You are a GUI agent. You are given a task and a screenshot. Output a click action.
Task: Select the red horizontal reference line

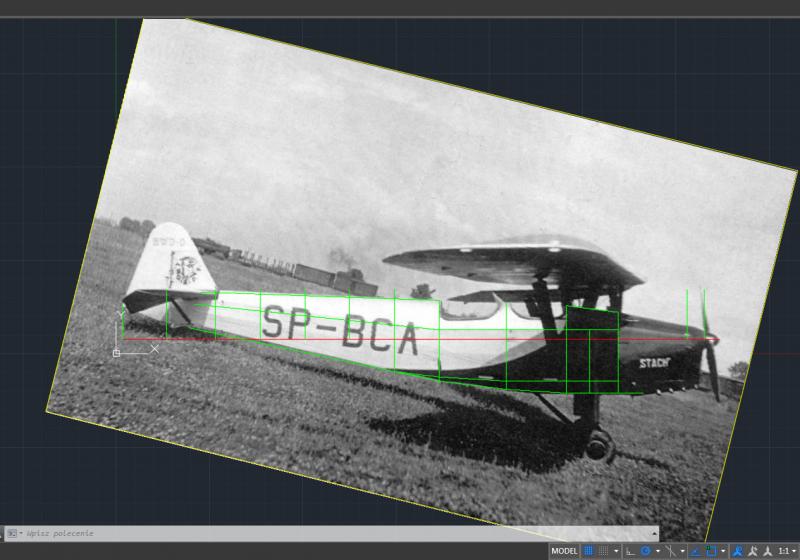300,340
